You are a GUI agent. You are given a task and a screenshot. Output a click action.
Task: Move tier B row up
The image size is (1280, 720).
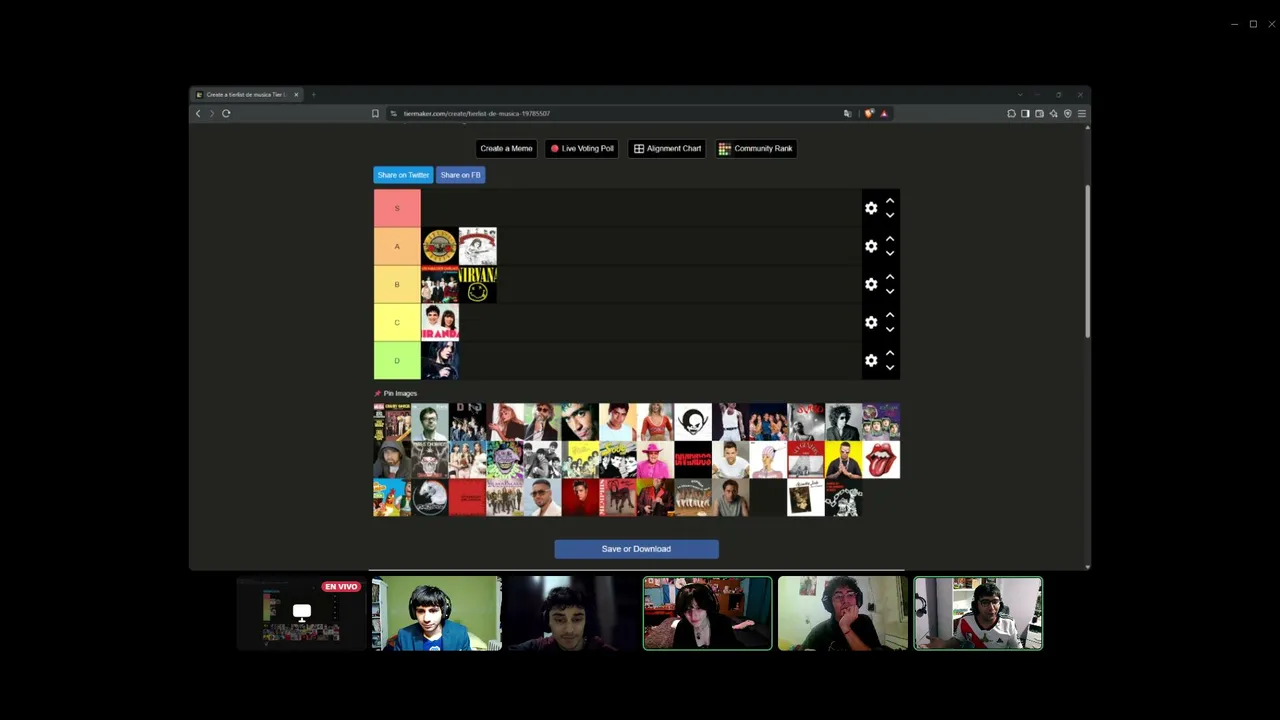coord(890,277)
